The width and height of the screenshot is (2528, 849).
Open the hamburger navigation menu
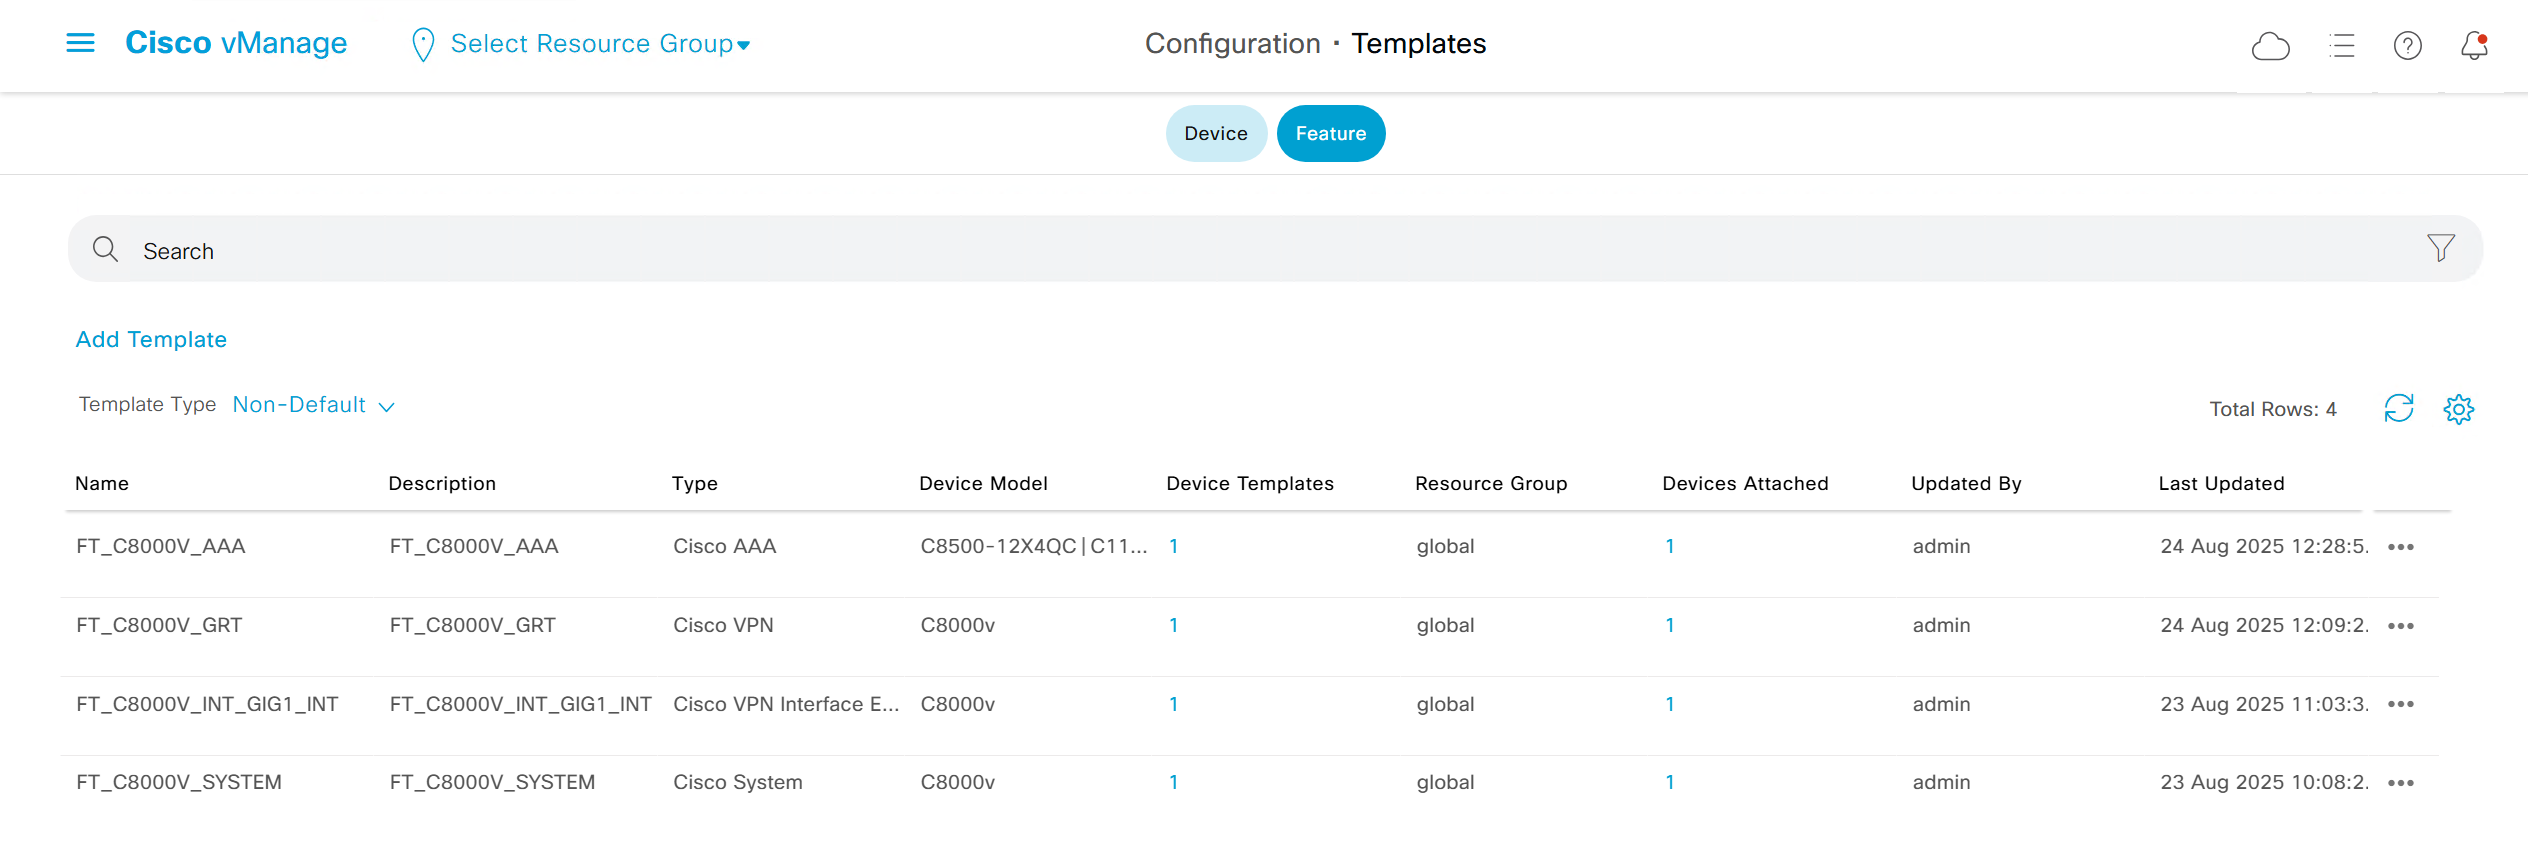pyautogui.click(x=80, y=43)
